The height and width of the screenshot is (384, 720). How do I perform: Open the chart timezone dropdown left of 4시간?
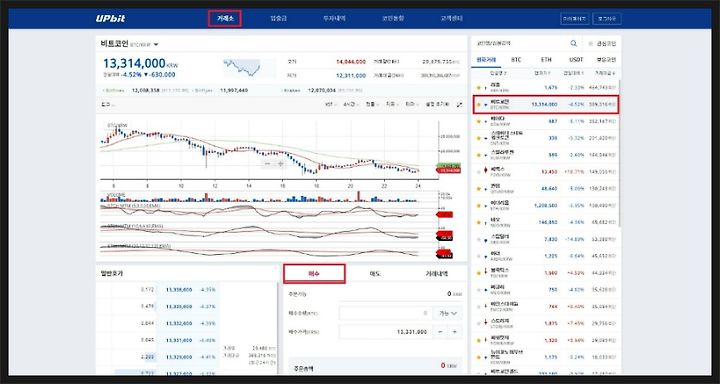pos(331,105)
